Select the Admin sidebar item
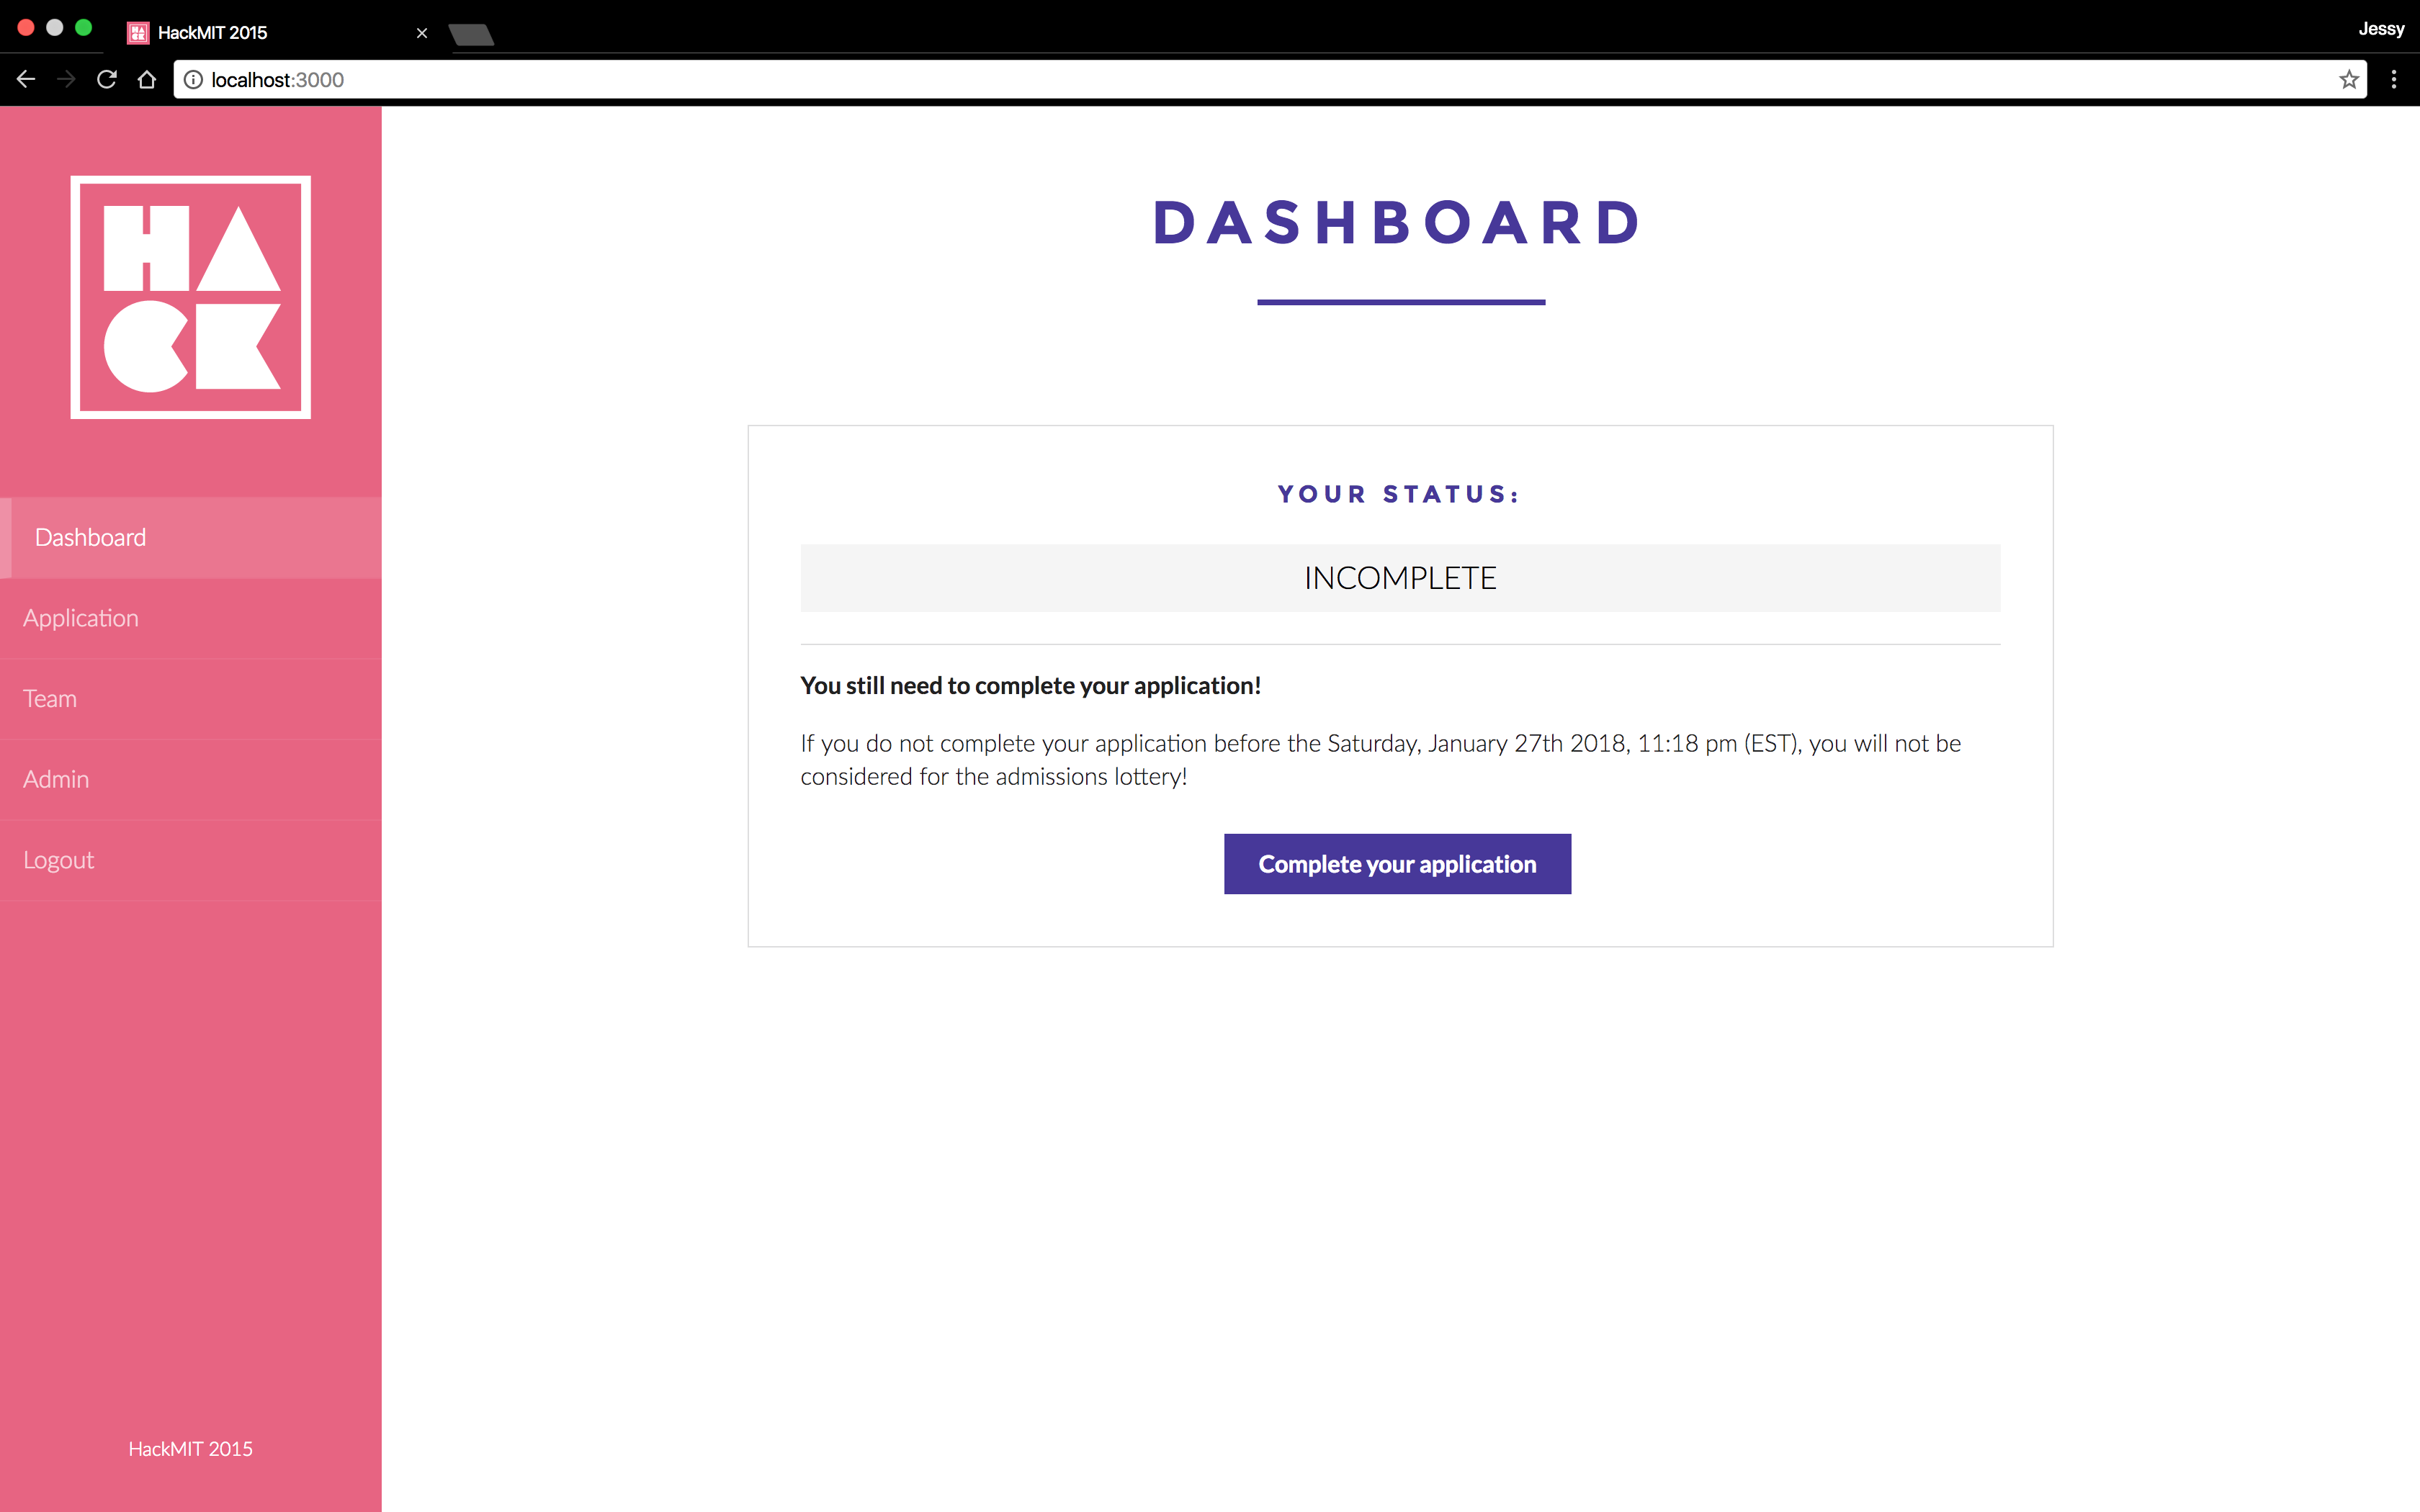2420x1512 pixels. (x=55, y=777)
